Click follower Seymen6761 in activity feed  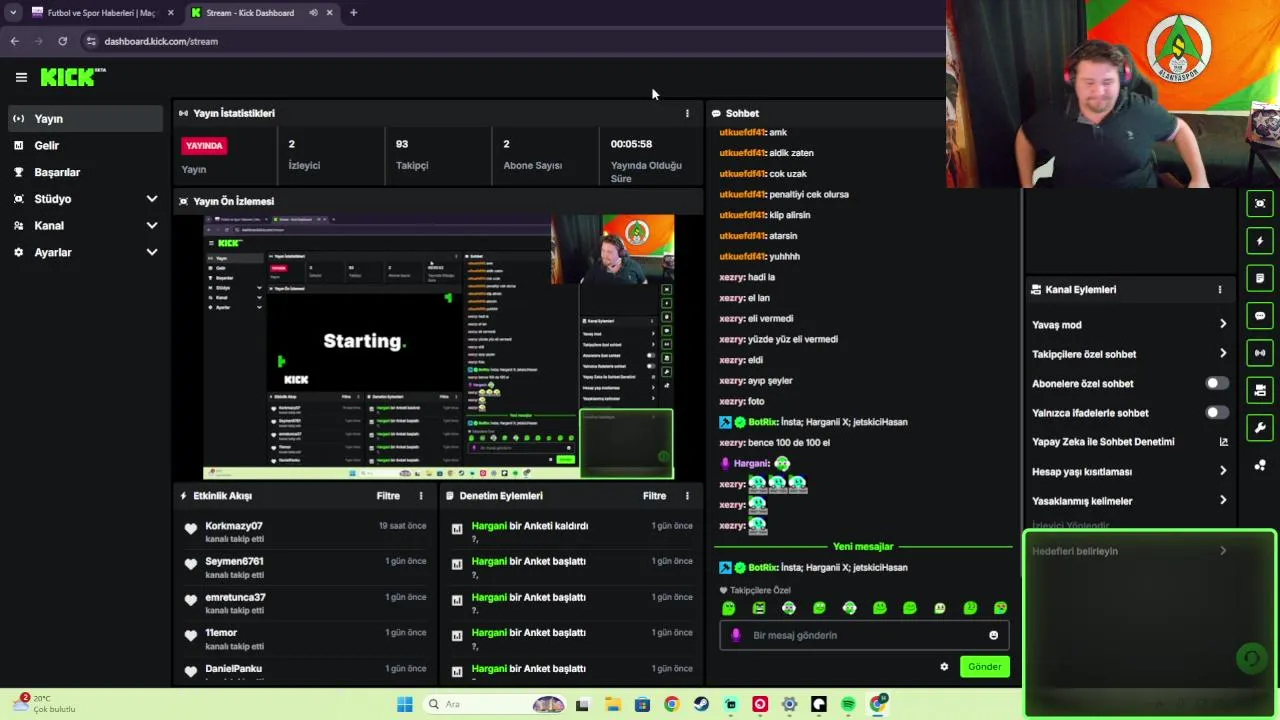pos(234,561)
